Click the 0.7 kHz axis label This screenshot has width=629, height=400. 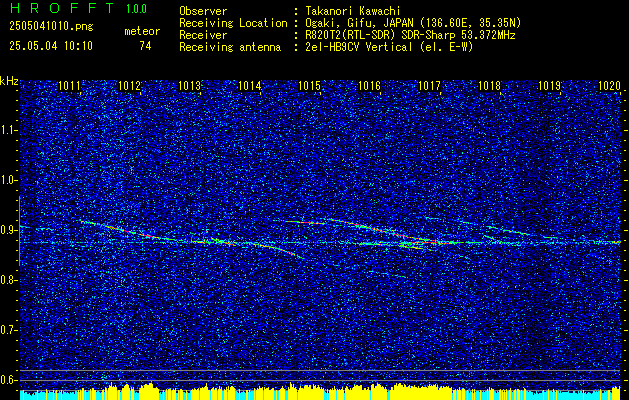(8, 330)
